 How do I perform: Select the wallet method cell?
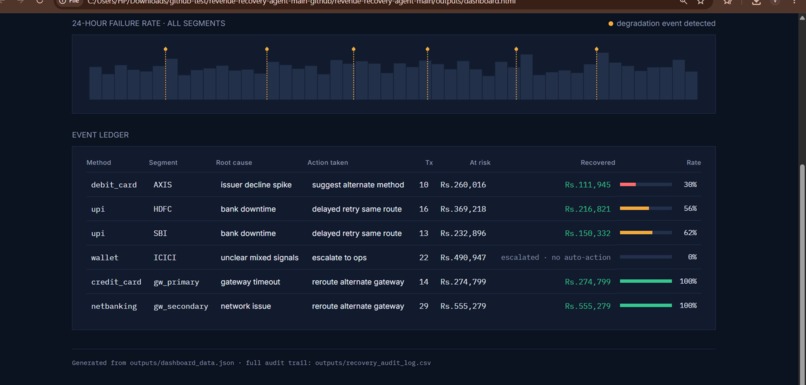coord(104,258)
